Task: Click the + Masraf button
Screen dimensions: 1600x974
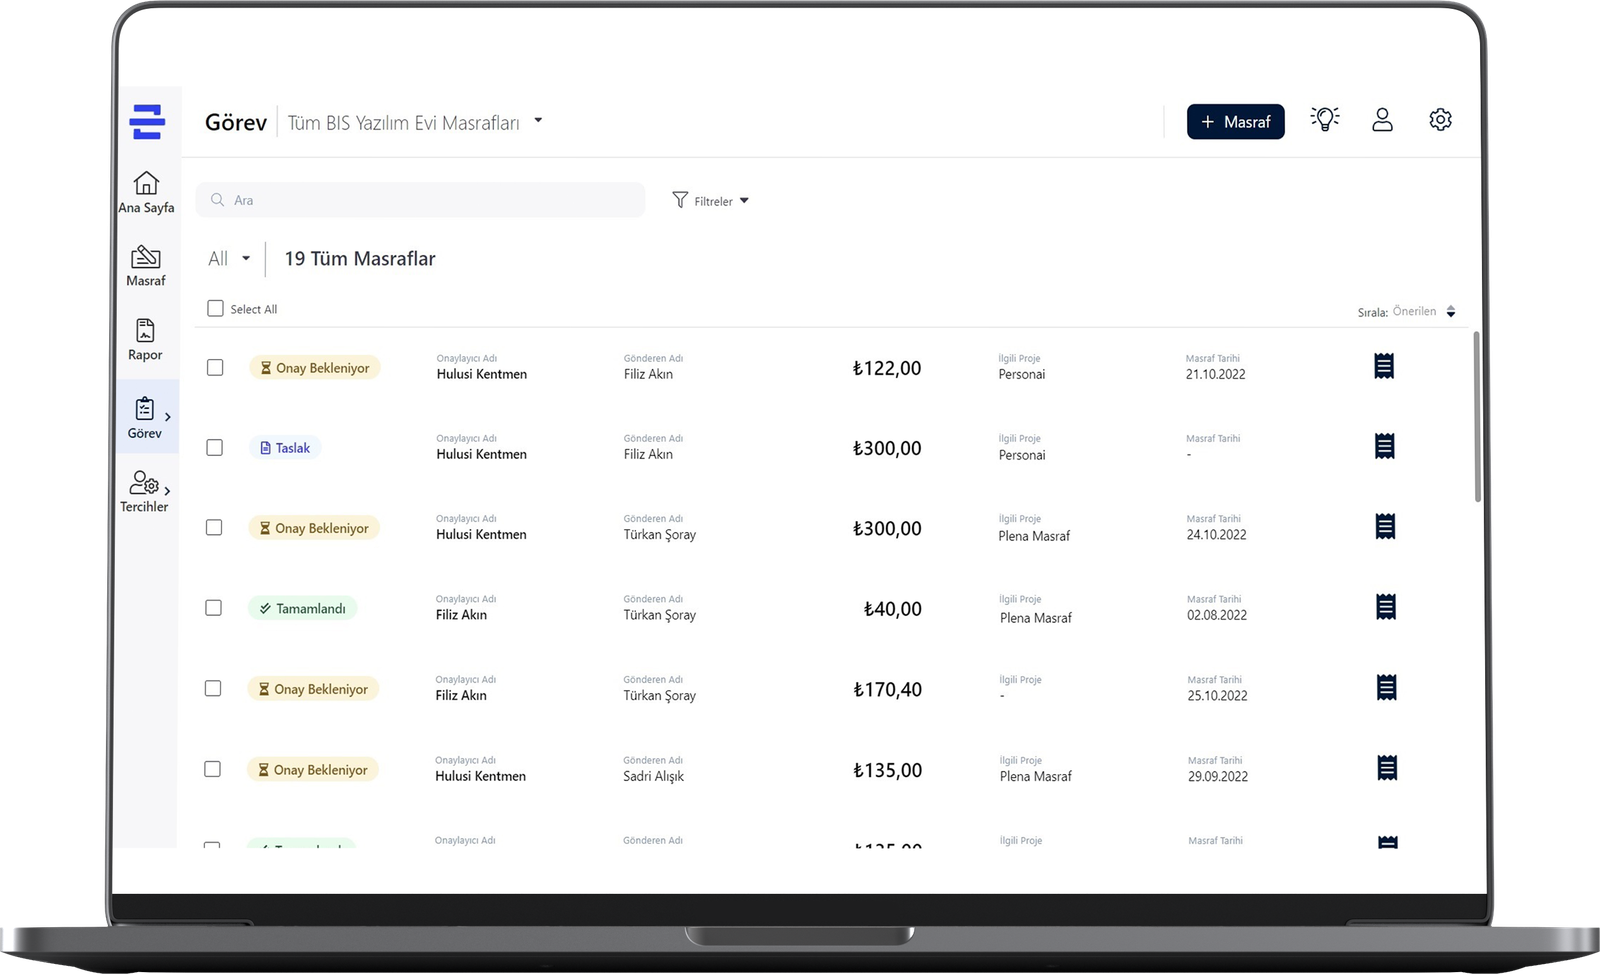Action: (1236, 122)
